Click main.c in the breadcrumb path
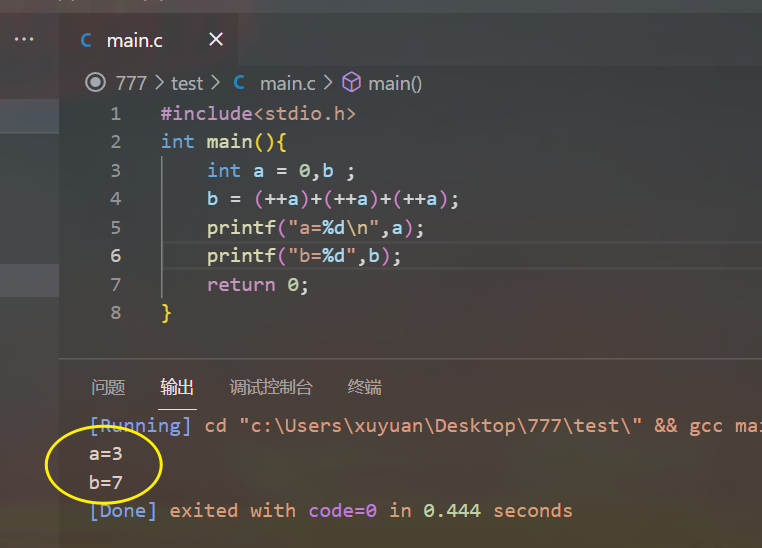This screenshot has width=762, height=548. [x=288, y=84]
